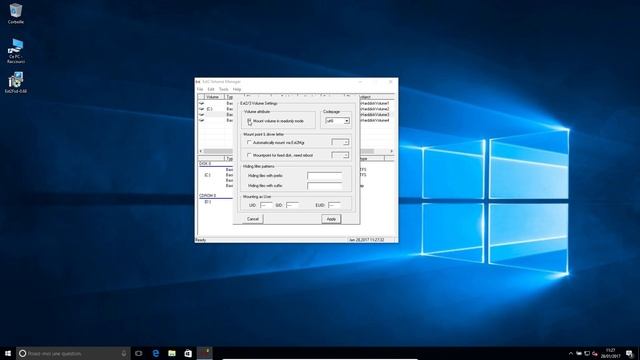Click left arrow of volume list horizontal scrollbar
640x360 pixels.
pyautogui.click(x=200, y=151)
